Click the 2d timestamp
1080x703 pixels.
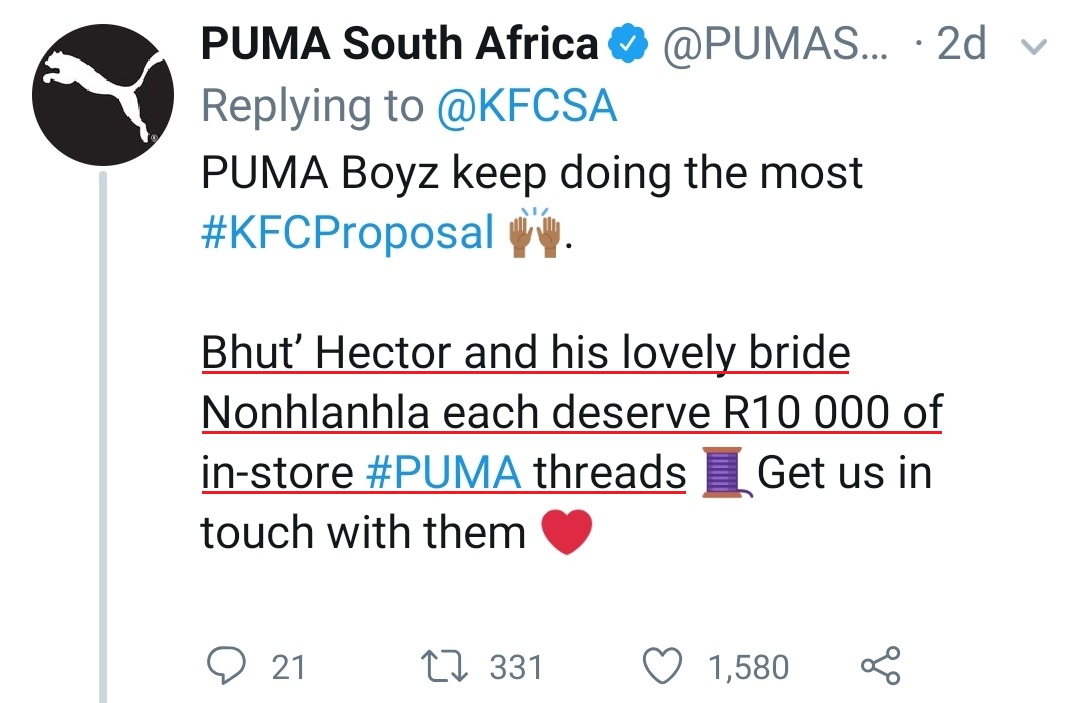pyautogui.click(x=960, y=45)
